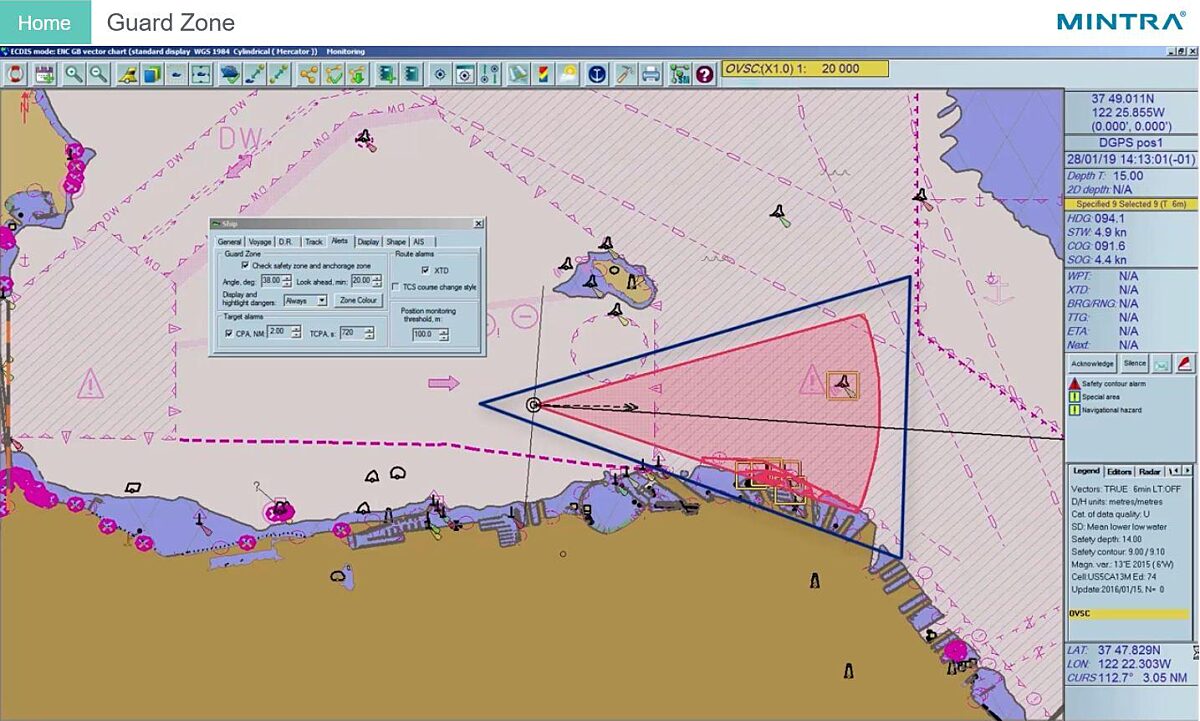Toggle the CPA, NM target alarm checkbox

pyautogui.click(x=229, y=333)
